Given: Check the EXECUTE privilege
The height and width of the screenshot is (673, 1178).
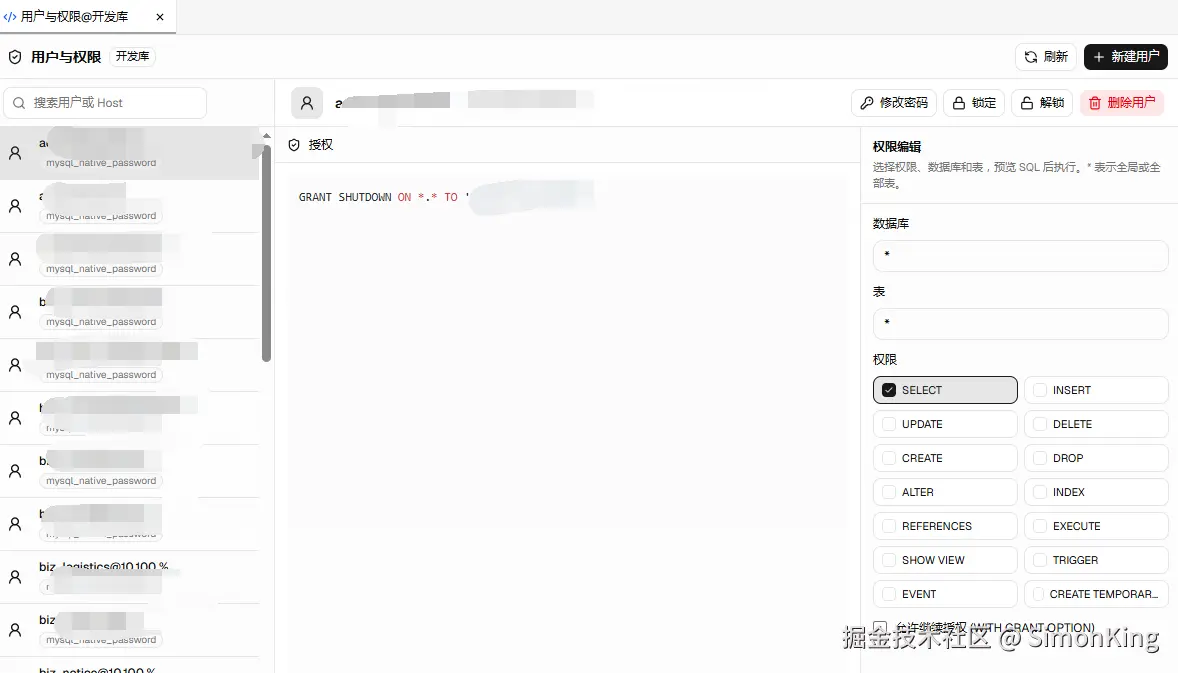Looking at the screenshot, I should tap(1096, 526).
